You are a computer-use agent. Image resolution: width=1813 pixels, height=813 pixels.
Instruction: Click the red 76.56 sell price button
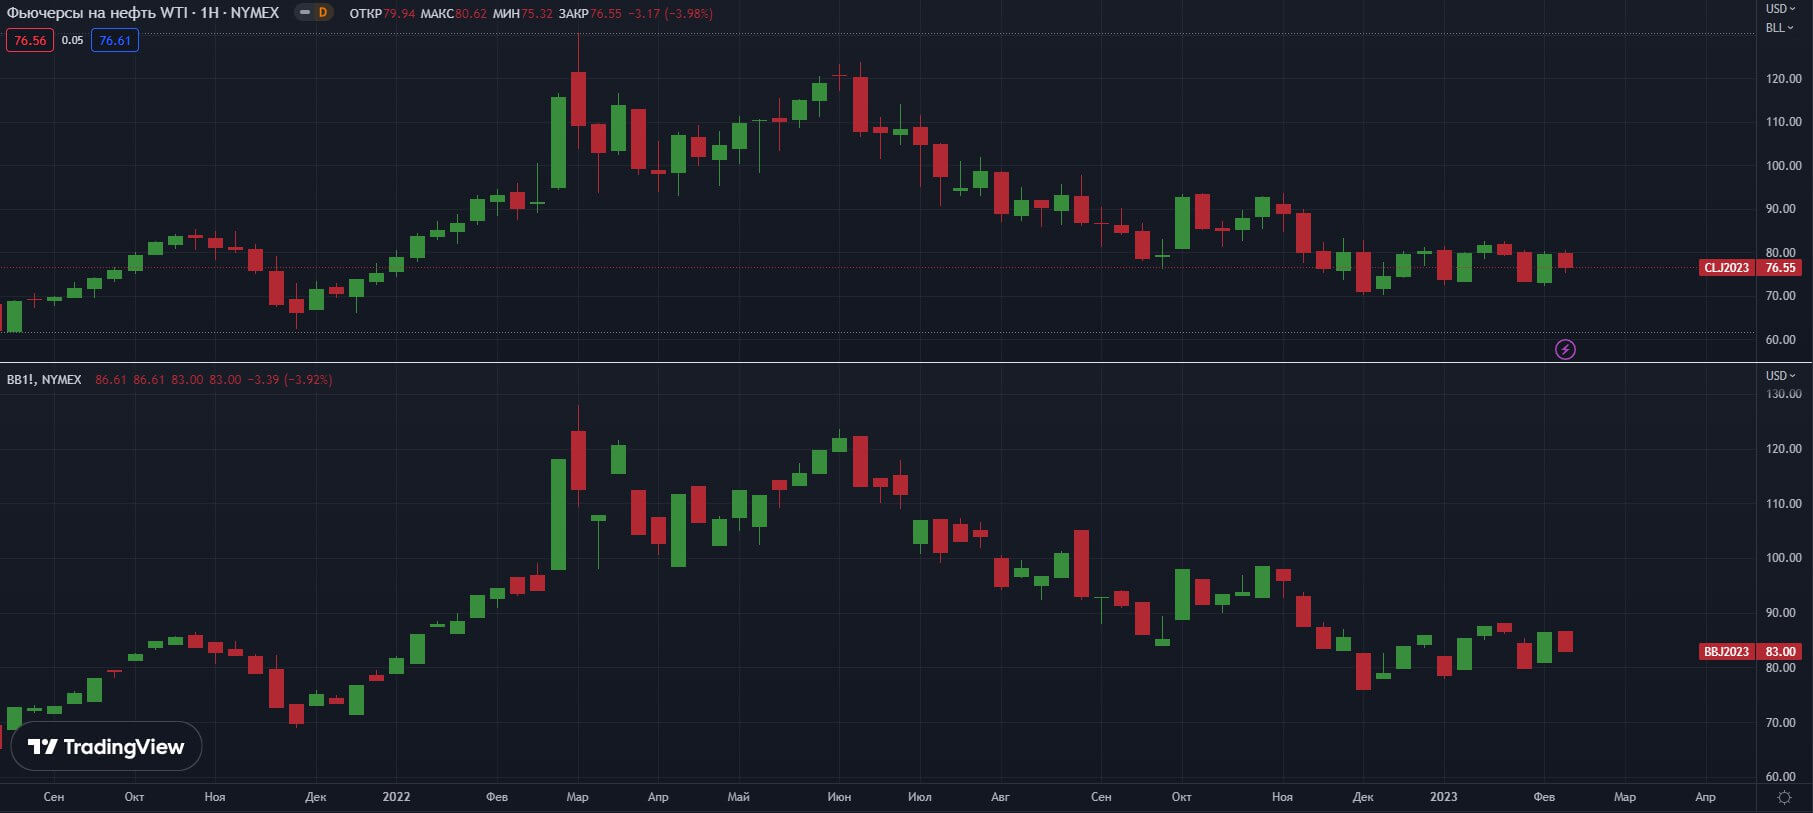30,40
